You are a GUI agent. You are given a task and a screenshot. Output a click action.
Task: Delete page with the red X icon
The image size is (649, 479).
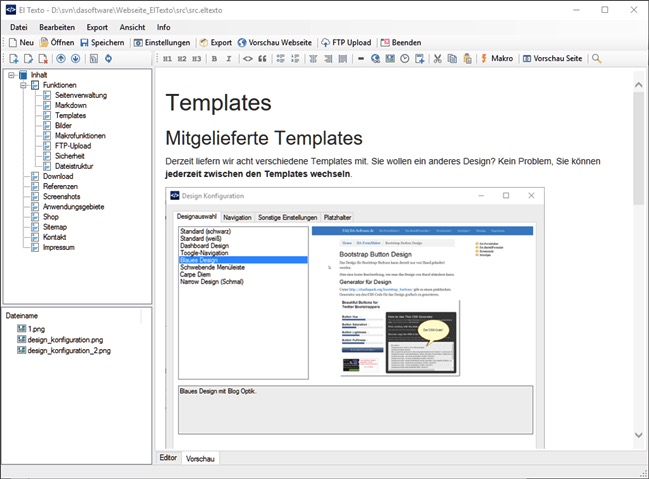43,59
